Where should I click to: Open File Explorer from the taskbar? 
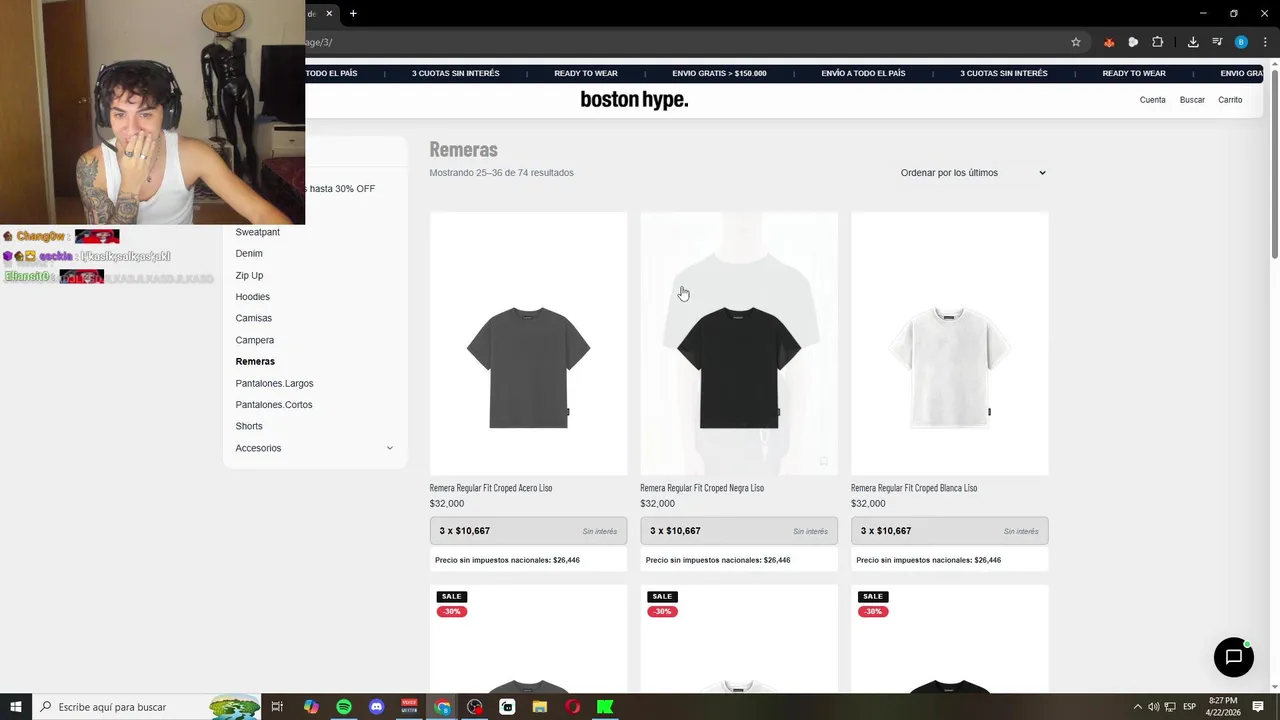pos(540,707)
